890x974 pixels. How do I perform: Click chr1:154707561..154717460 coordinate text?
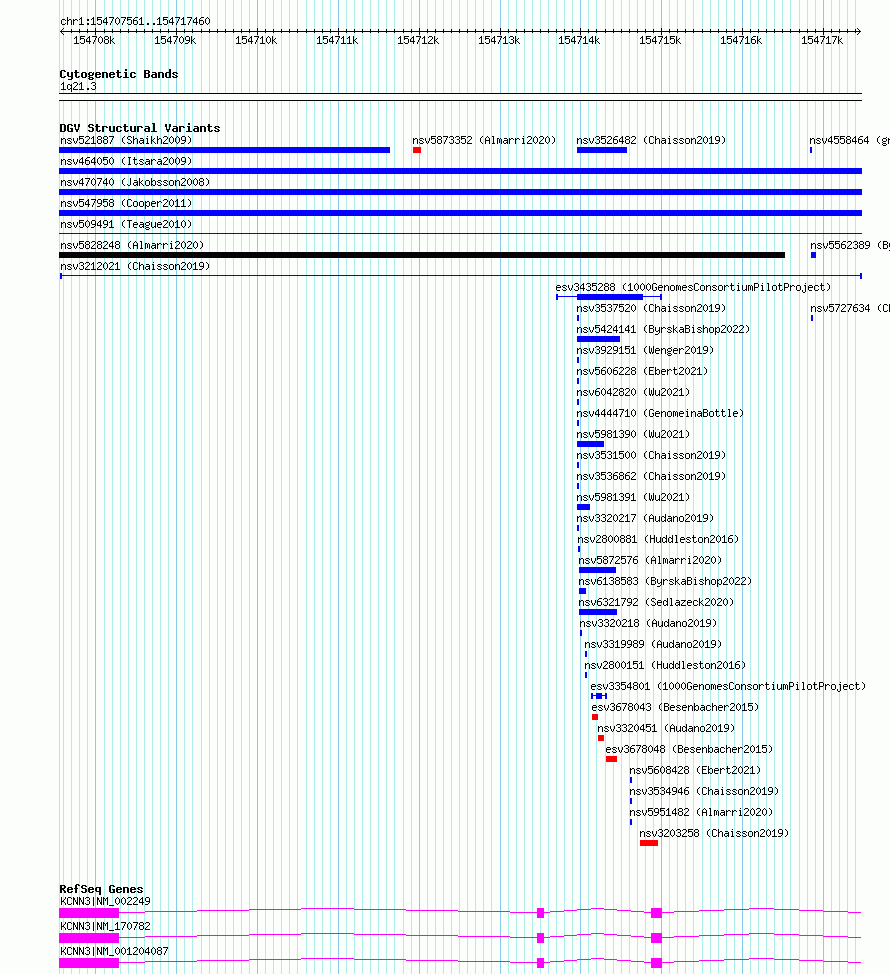[x=135, y=21]
